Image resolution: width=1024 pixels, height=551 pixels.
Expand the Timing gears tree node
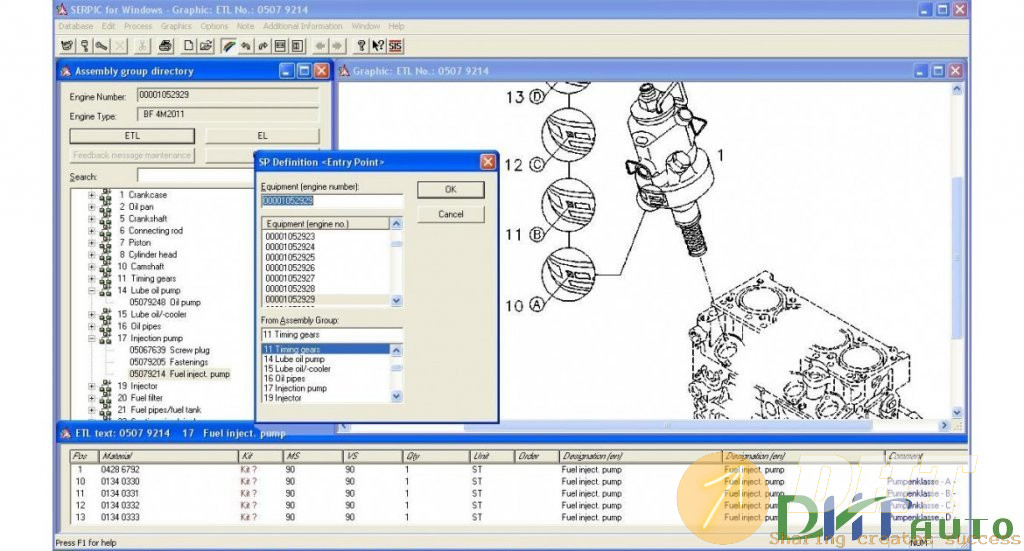point(91,279)
